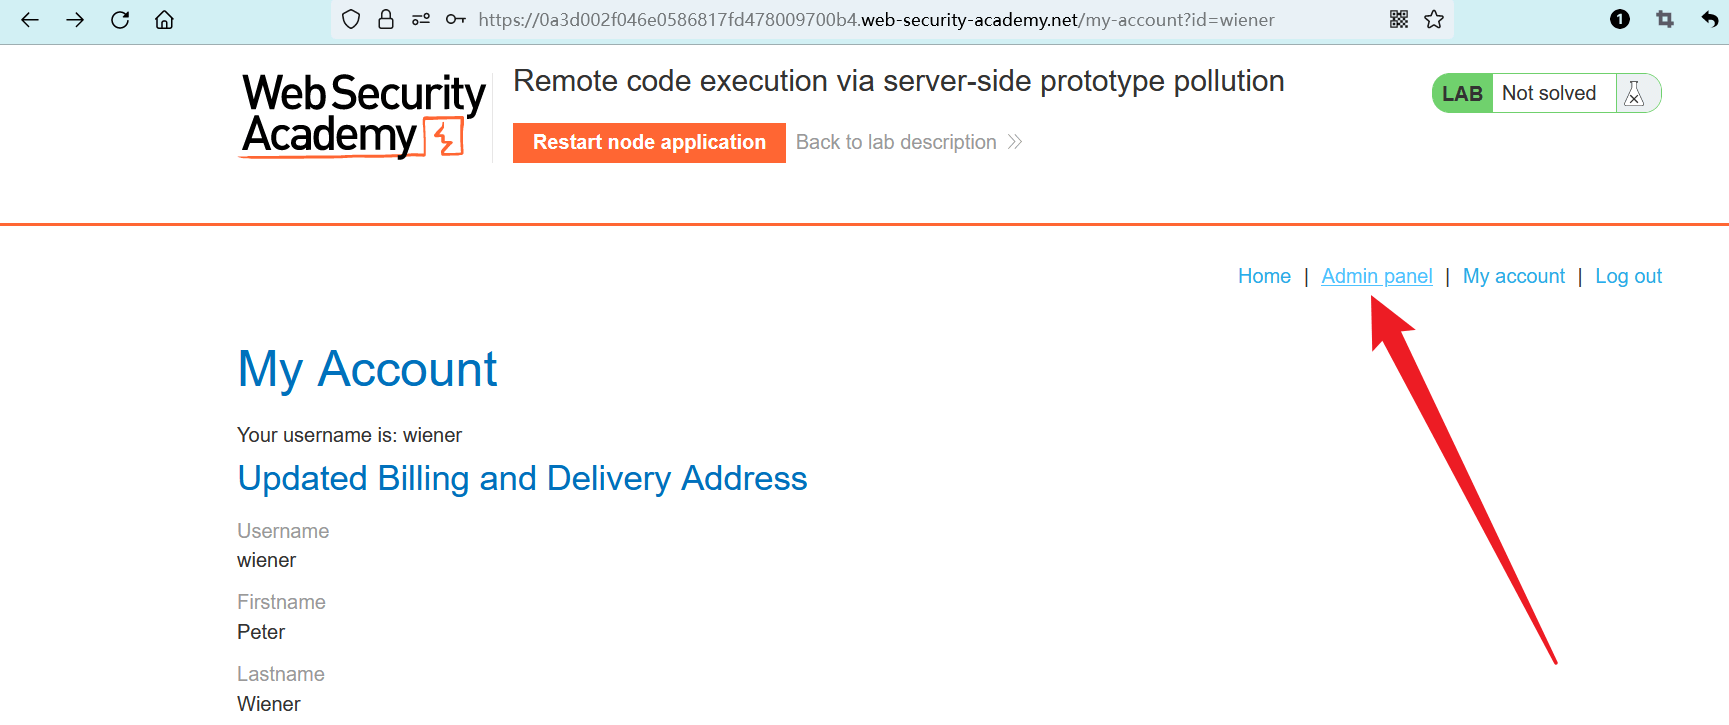Open the QR code generator icon
Screen dimensions: 1729x725
[x=1399, y=20]
